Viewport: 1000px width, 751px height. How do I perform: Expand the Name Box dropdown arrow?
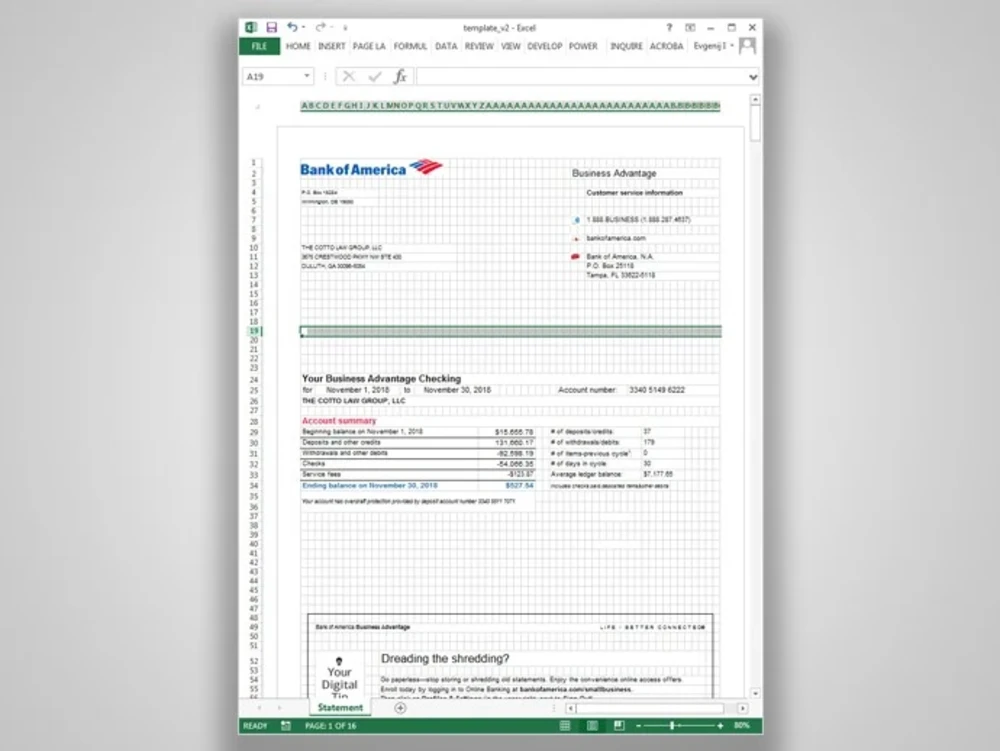click(307, 76)
